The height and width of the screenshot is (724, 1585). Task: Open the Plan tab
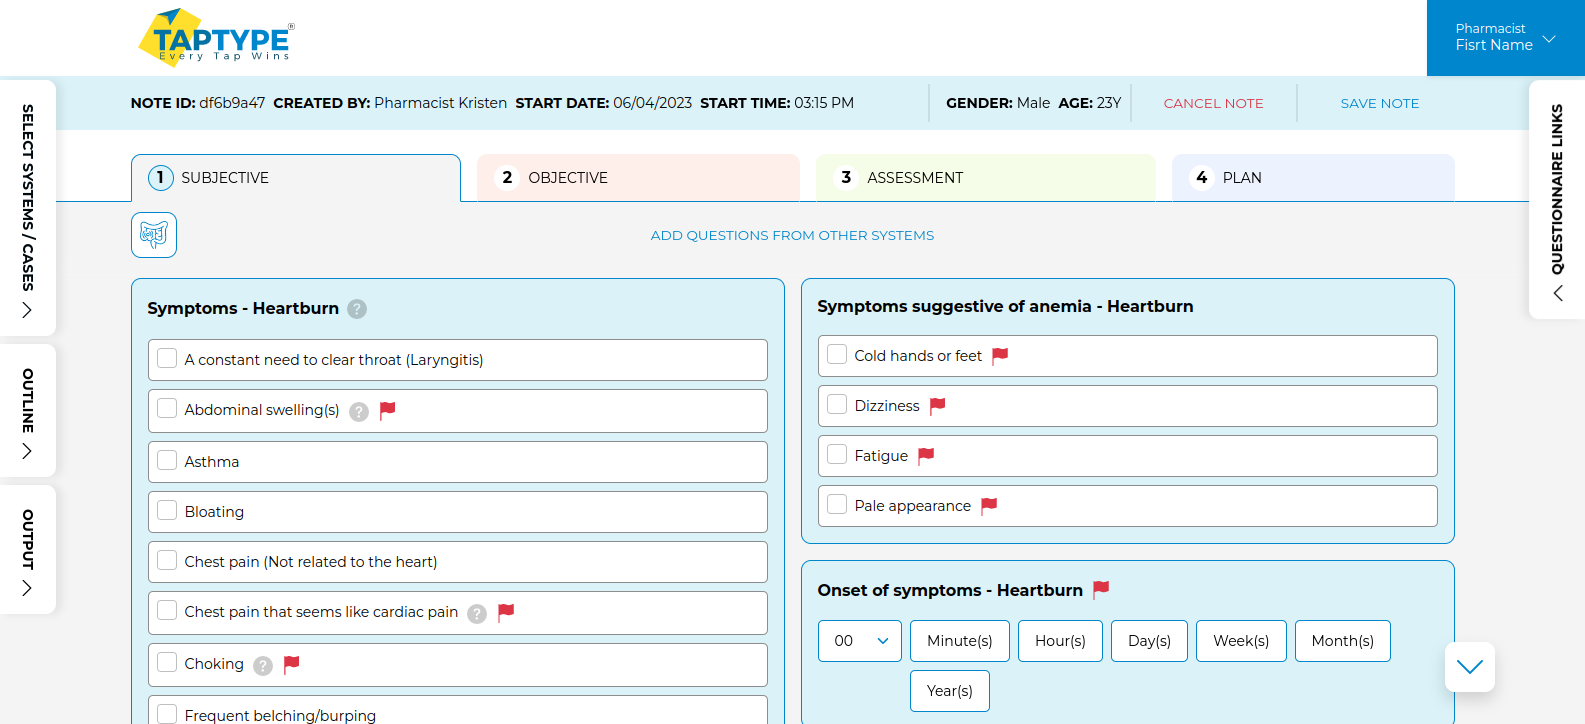point(1312,178)
